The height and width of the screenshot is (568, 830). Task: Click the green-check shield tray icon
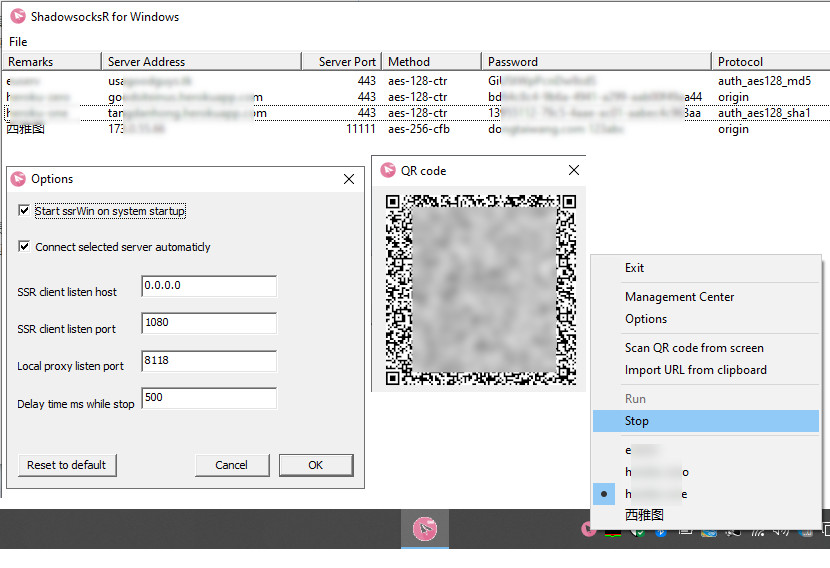[x=637, y=532]
